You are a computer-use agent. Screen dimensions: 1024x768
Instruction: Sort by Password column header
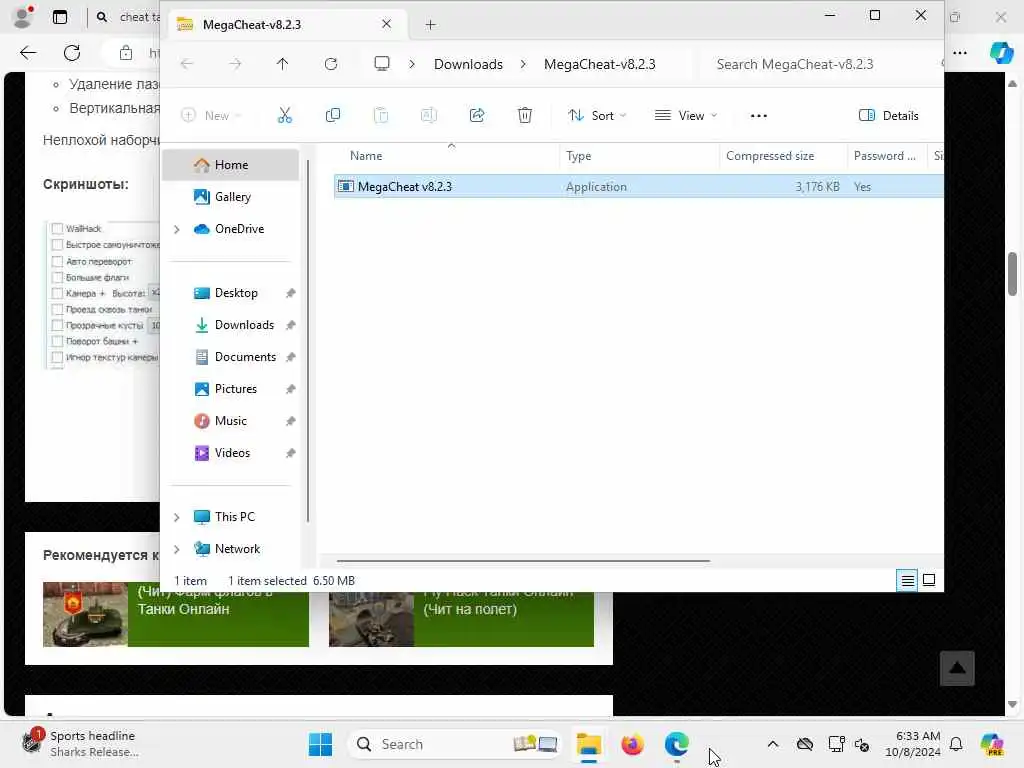[x=886, y=155]
